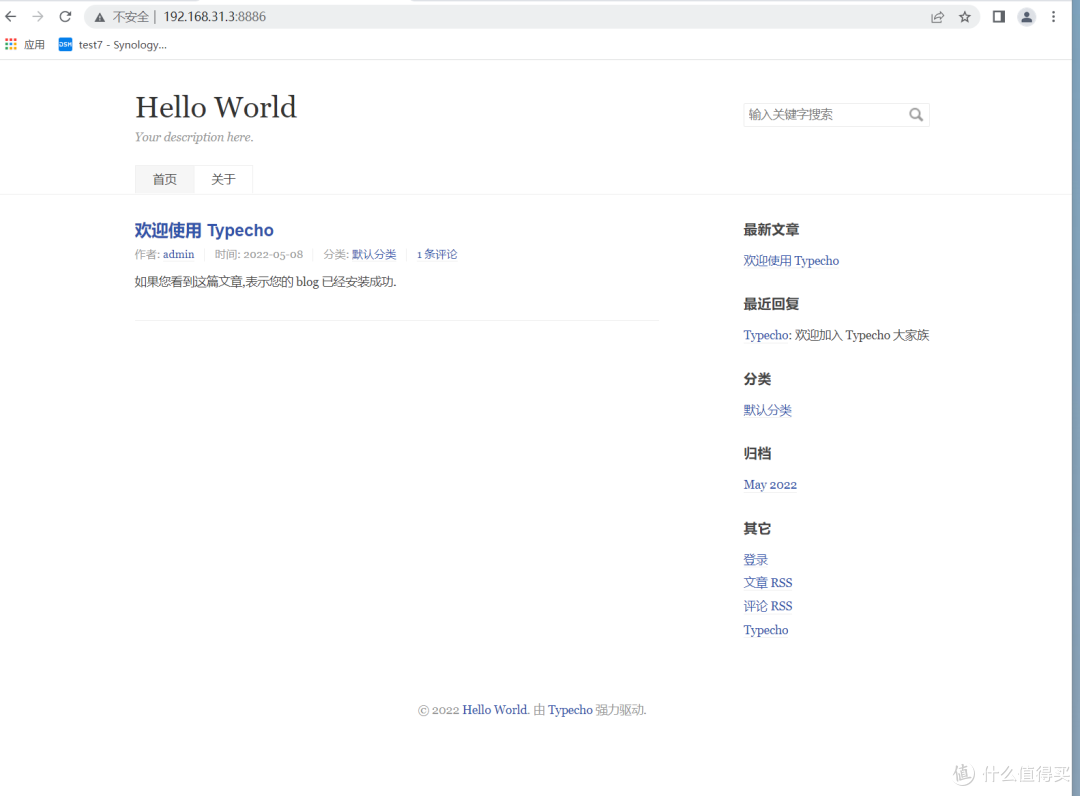
Task: Click the browser reload icon
Action: coord(65,16)
